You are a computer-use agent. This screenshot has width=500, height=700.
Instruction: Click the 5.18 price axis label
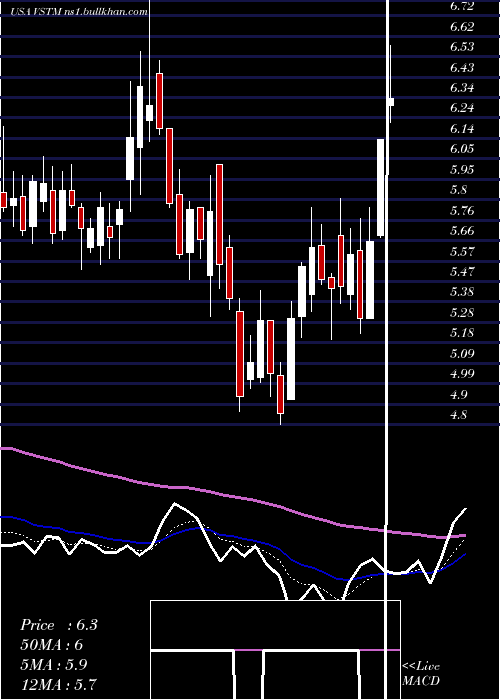[462, 333]
